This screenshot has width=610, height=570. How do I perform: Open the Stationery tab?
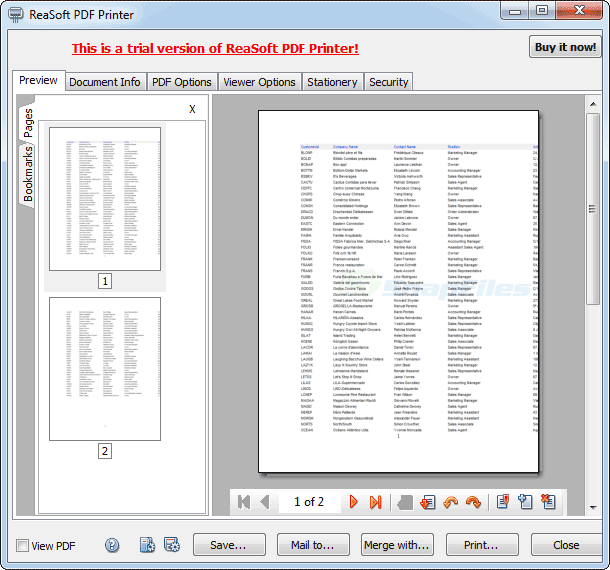332,82
